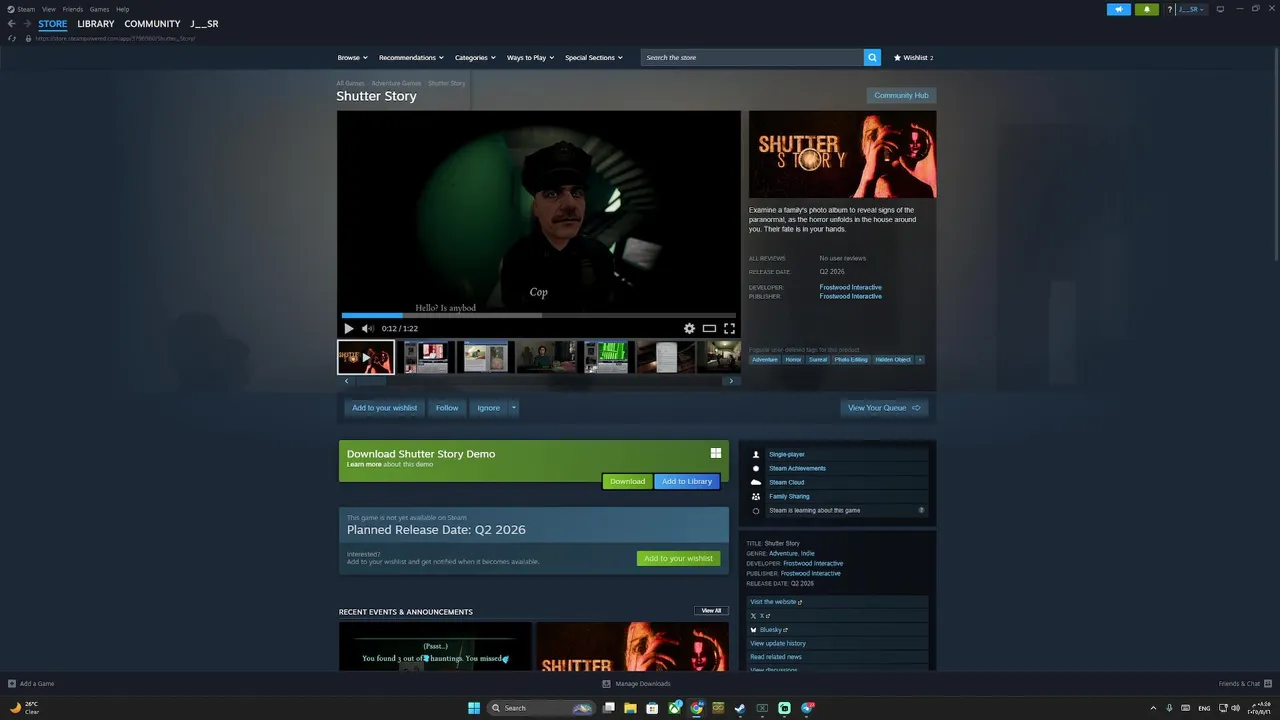Click the question mark help icon

click(1169, 9)
